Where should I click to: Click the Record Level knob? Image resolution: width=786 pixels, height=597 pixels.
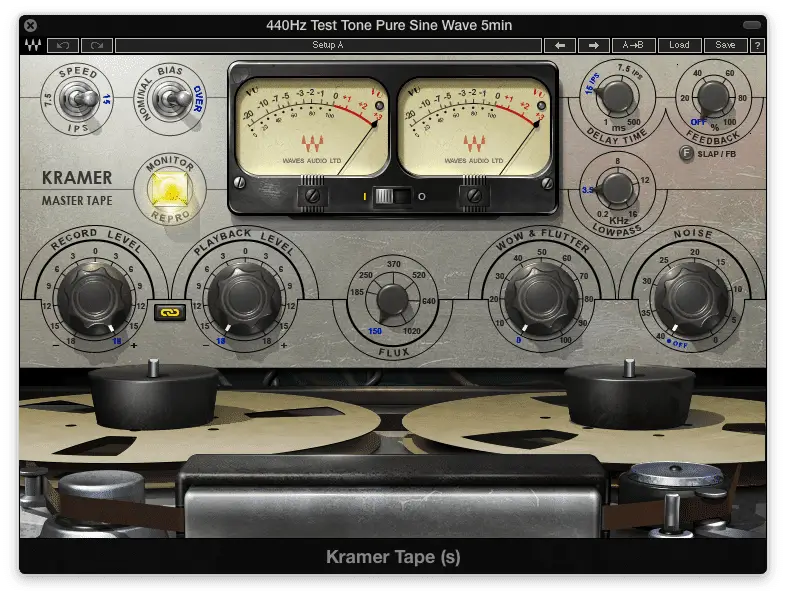(94, 298)
